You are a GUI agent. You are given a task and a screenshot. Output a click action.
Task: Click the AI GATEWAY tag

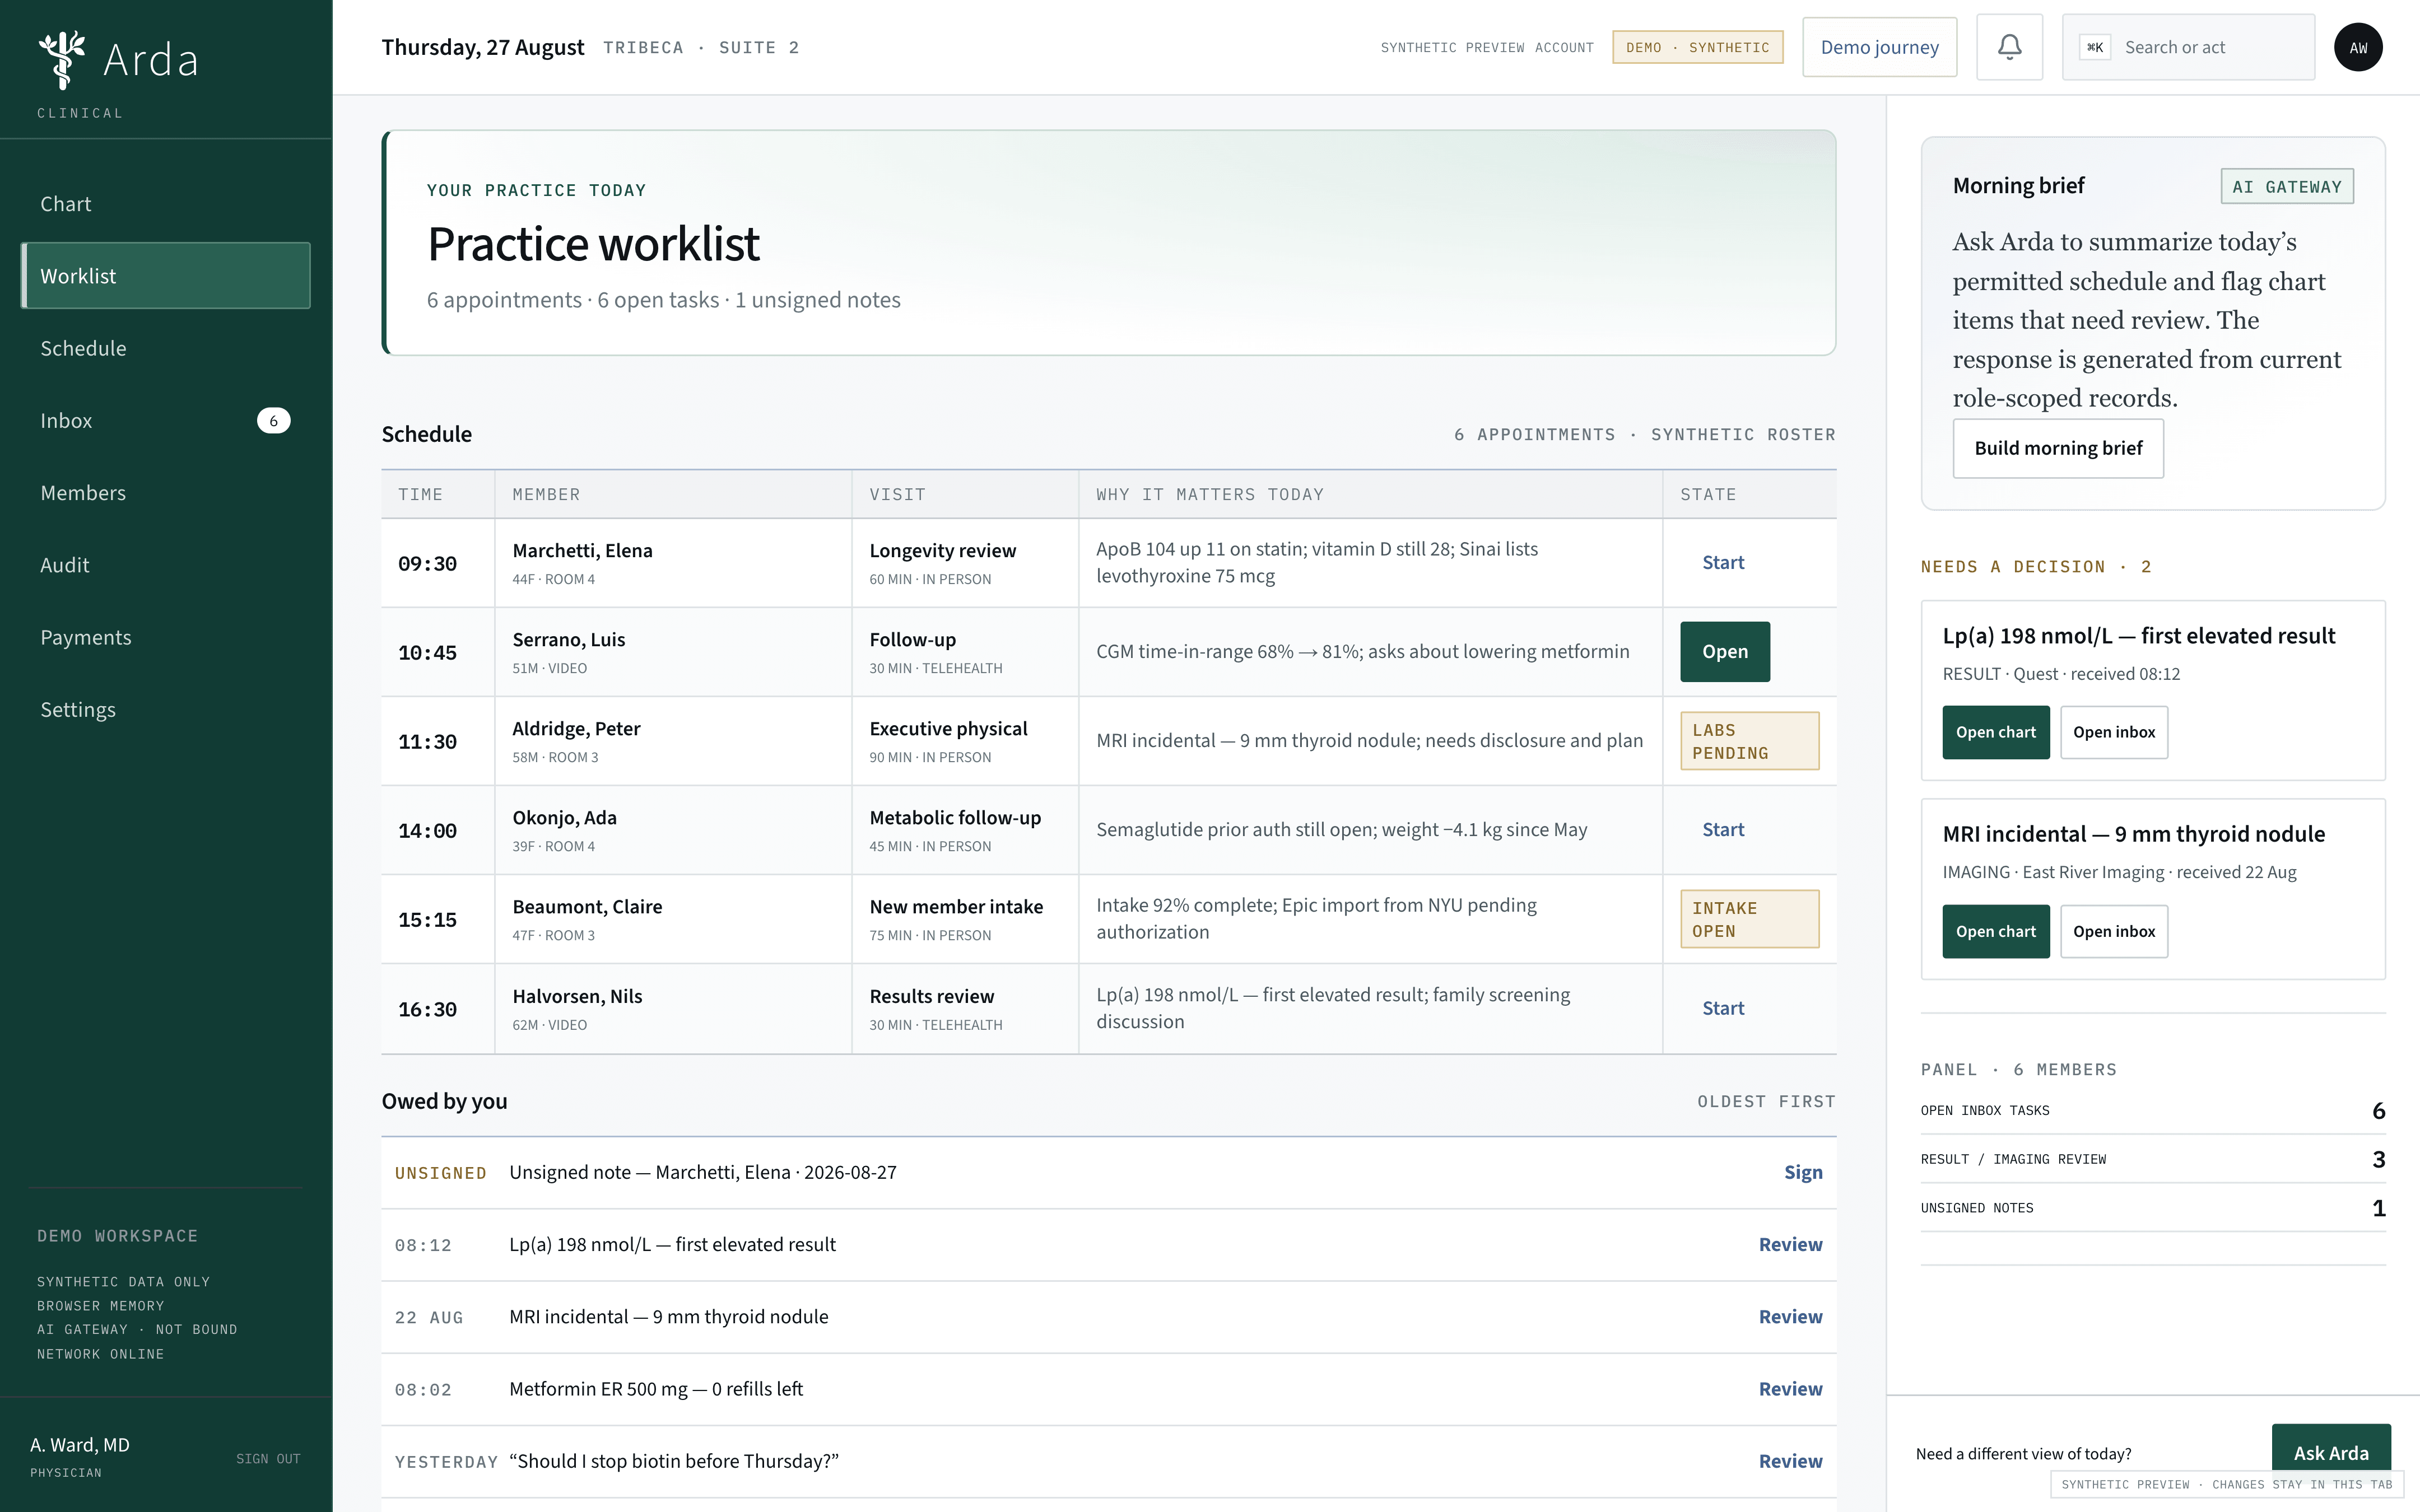pyautogui.click(x=2286, y=186)
